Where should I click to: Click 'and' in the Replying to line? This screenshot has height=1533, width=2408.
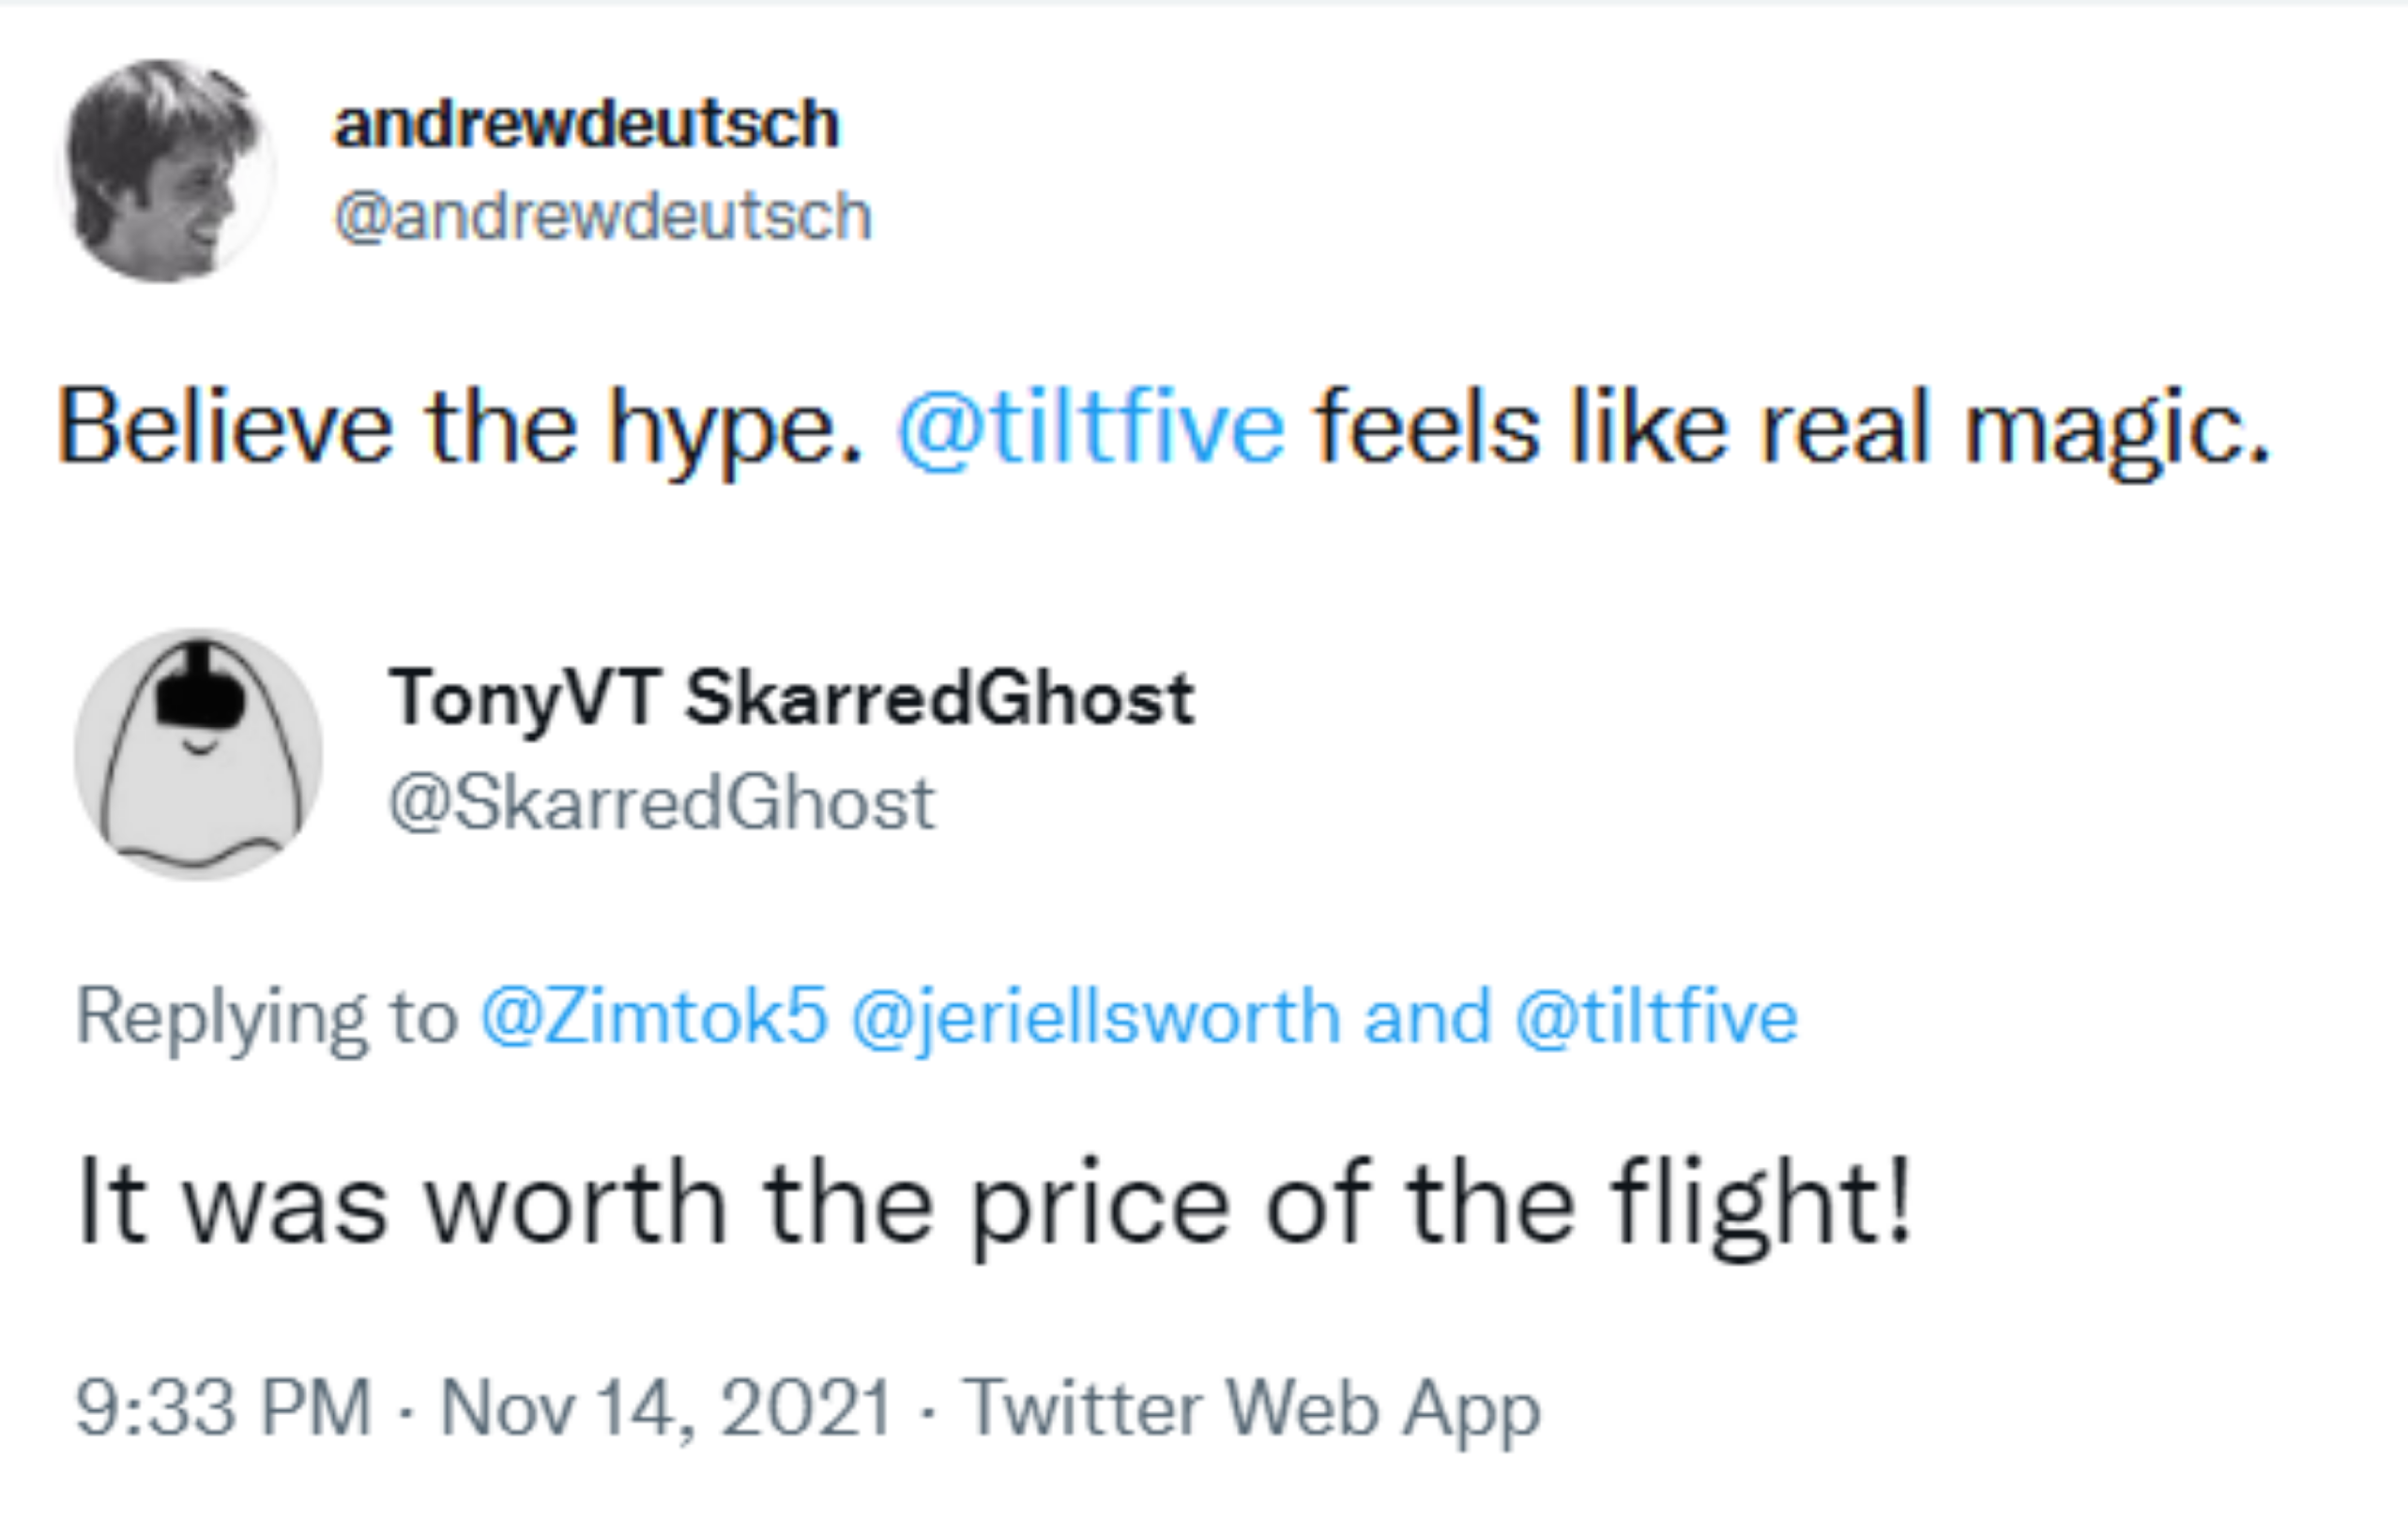coord(1427,1016)
